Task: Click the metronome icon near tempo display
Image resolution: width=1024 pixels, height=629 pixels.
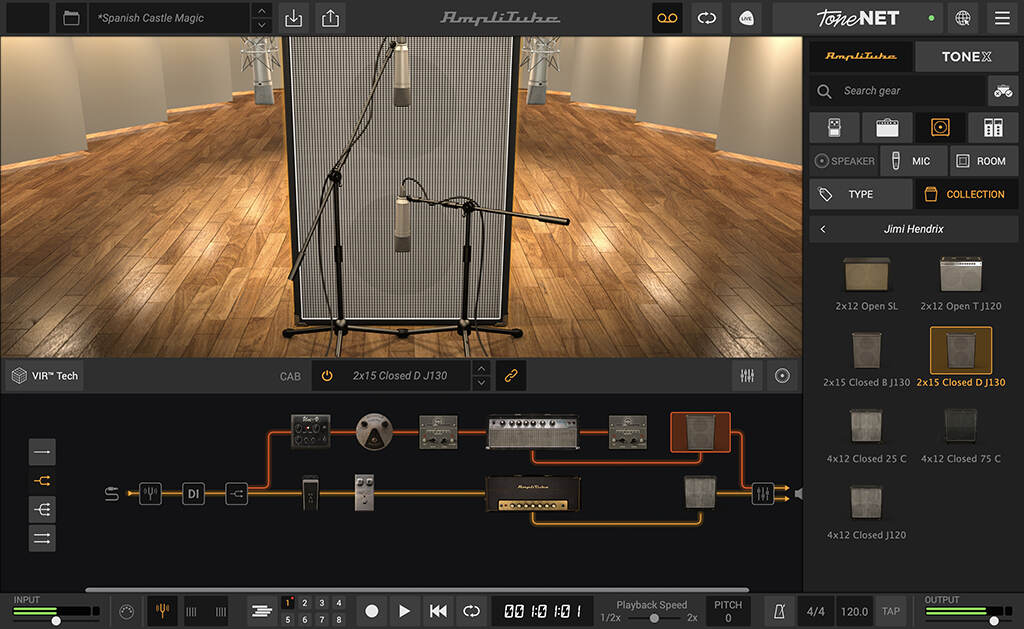Action: click(x=780, y=610)
